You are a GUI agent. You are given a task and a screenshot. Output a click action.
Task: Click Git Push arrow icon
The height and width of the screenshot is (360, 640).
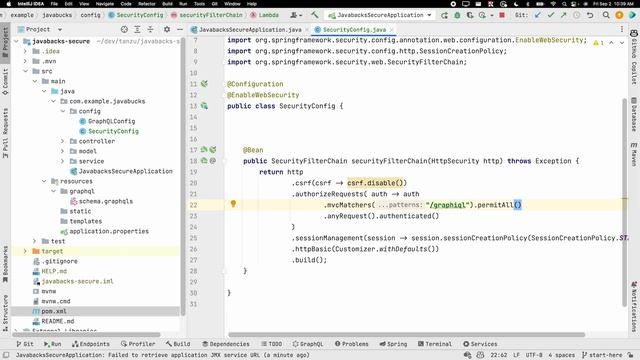(x=563, y=15)
